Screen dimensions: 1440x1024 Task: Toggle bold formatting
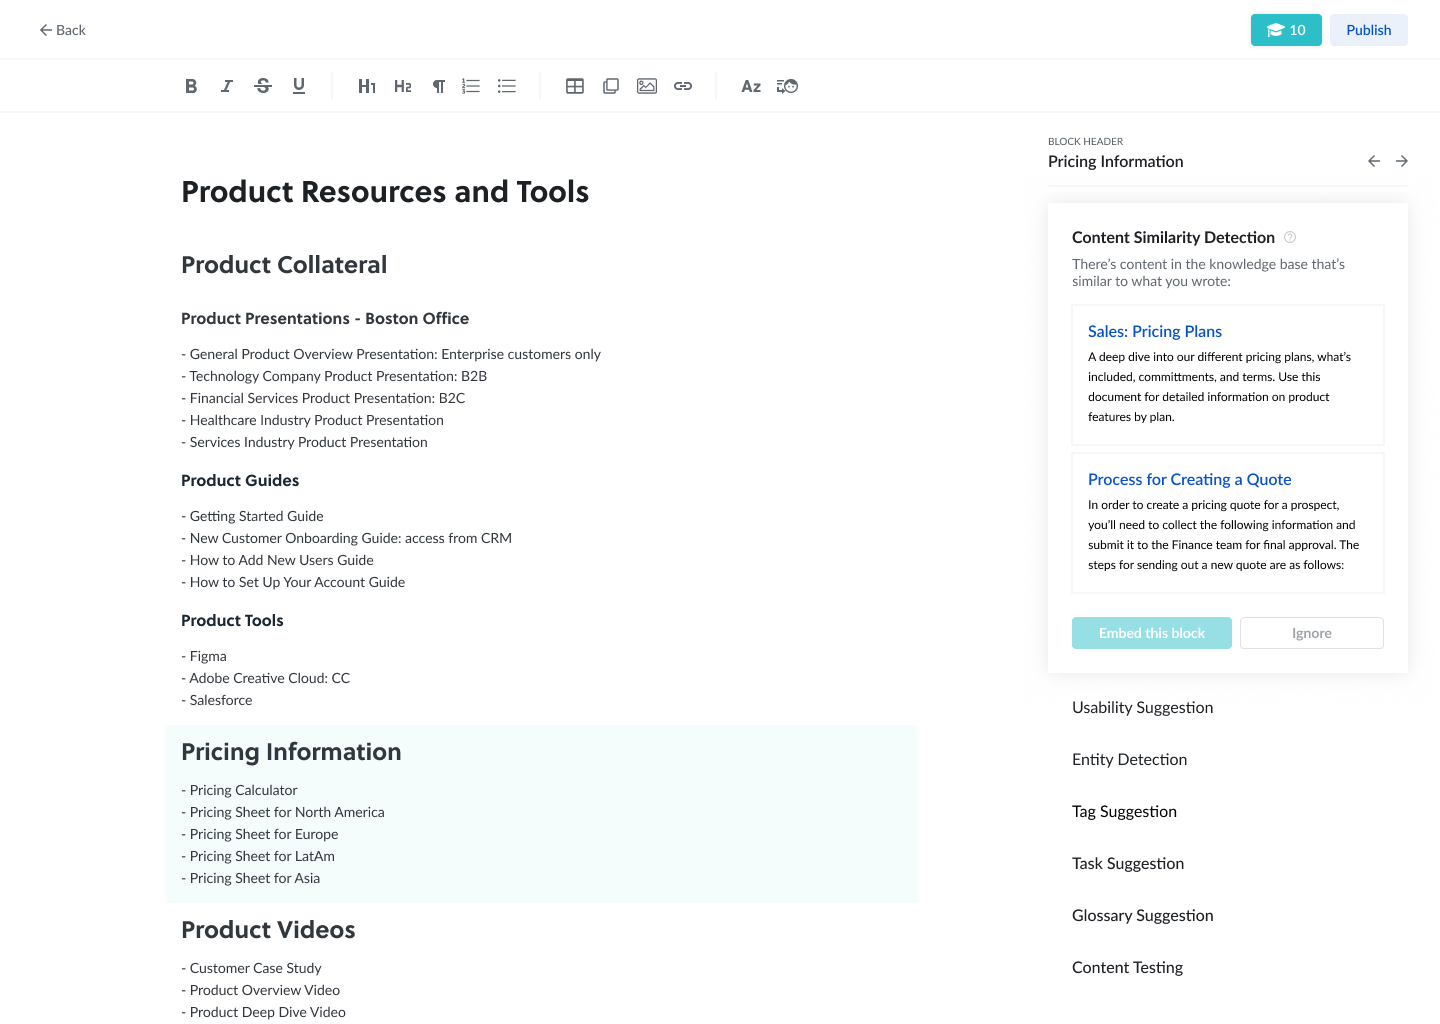tap(191, 86)
